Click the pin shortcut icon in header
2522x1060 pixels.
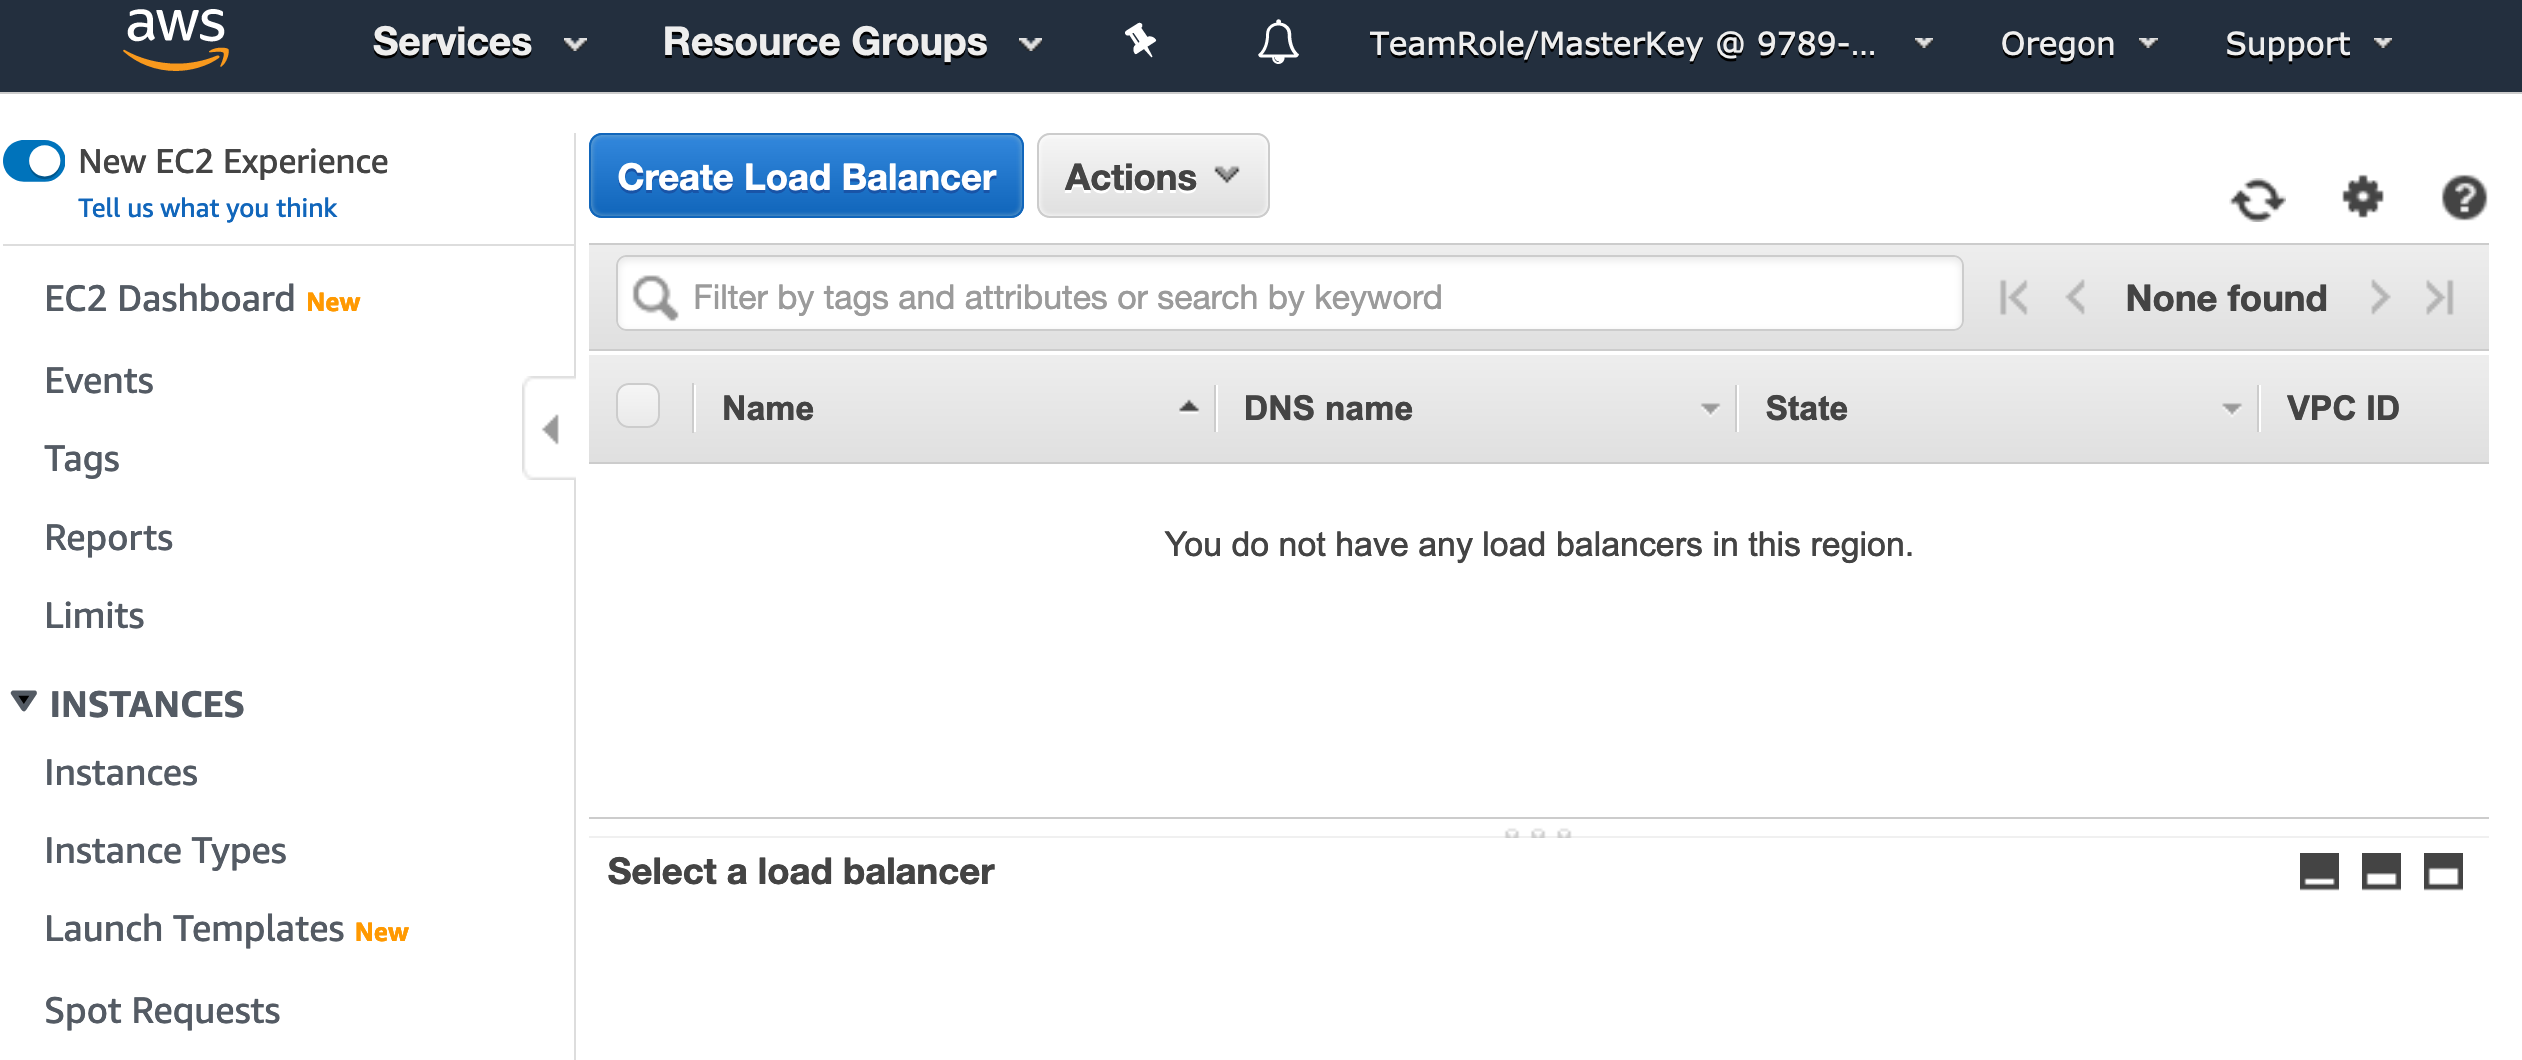[1140, 42]
